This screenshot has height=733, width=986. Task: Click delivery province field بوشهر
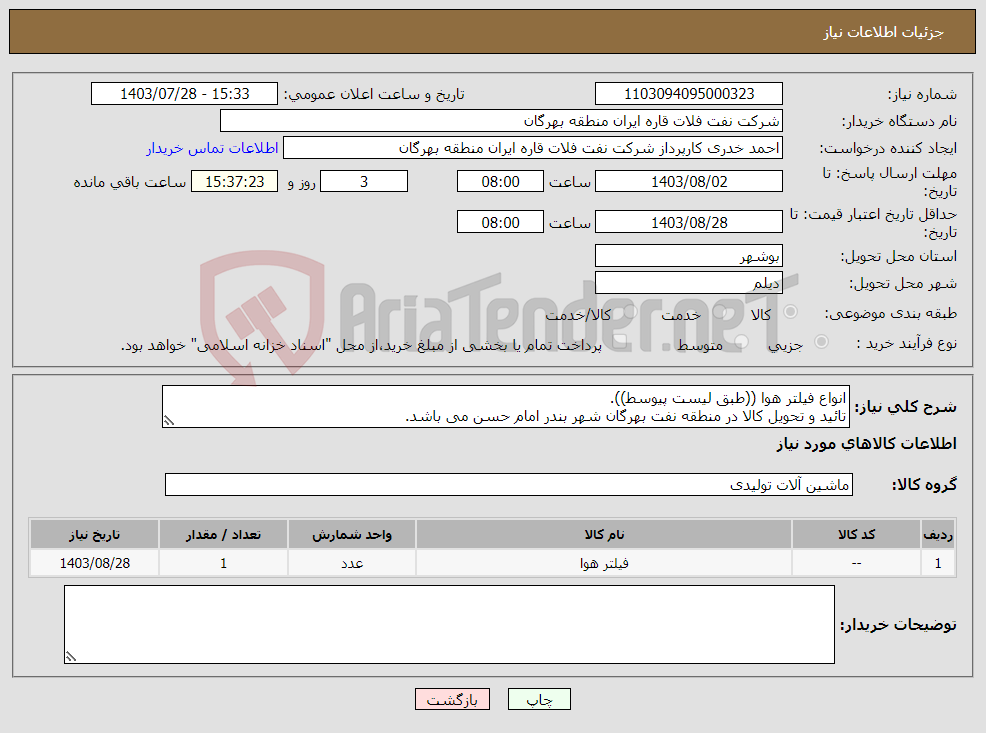tap(689, 256)
